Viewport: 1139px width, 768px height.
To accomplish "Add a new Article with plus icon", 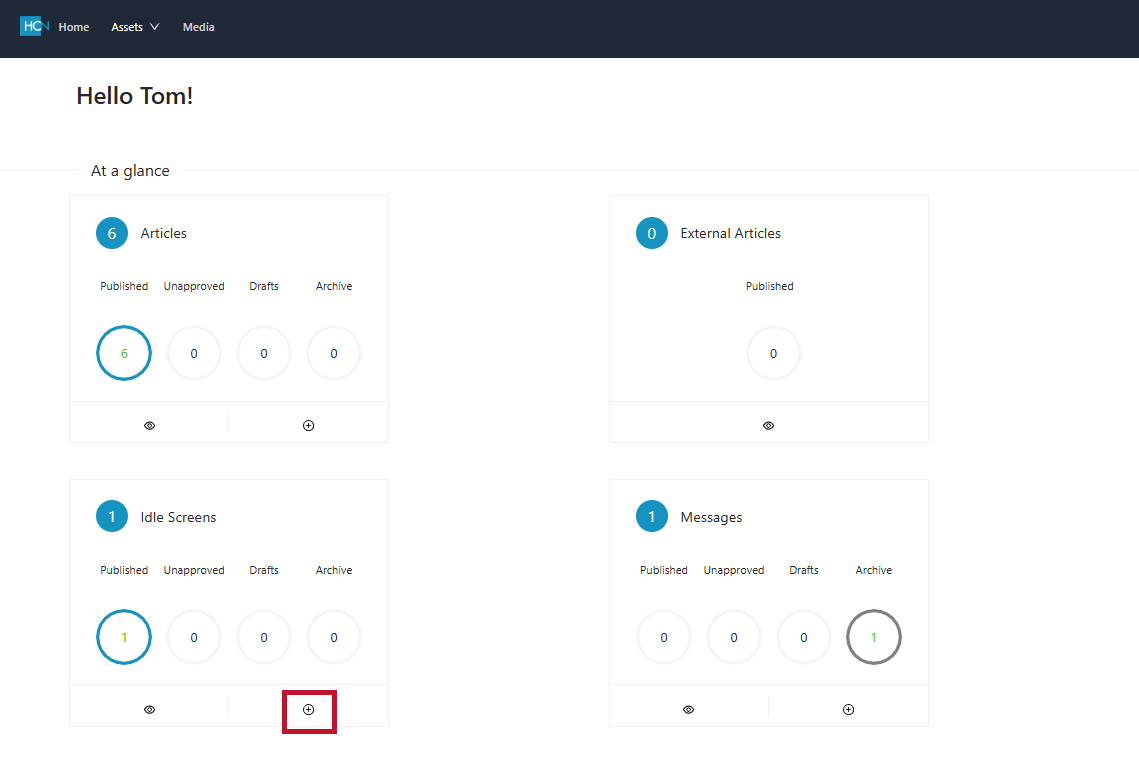I will coord(308,425).
